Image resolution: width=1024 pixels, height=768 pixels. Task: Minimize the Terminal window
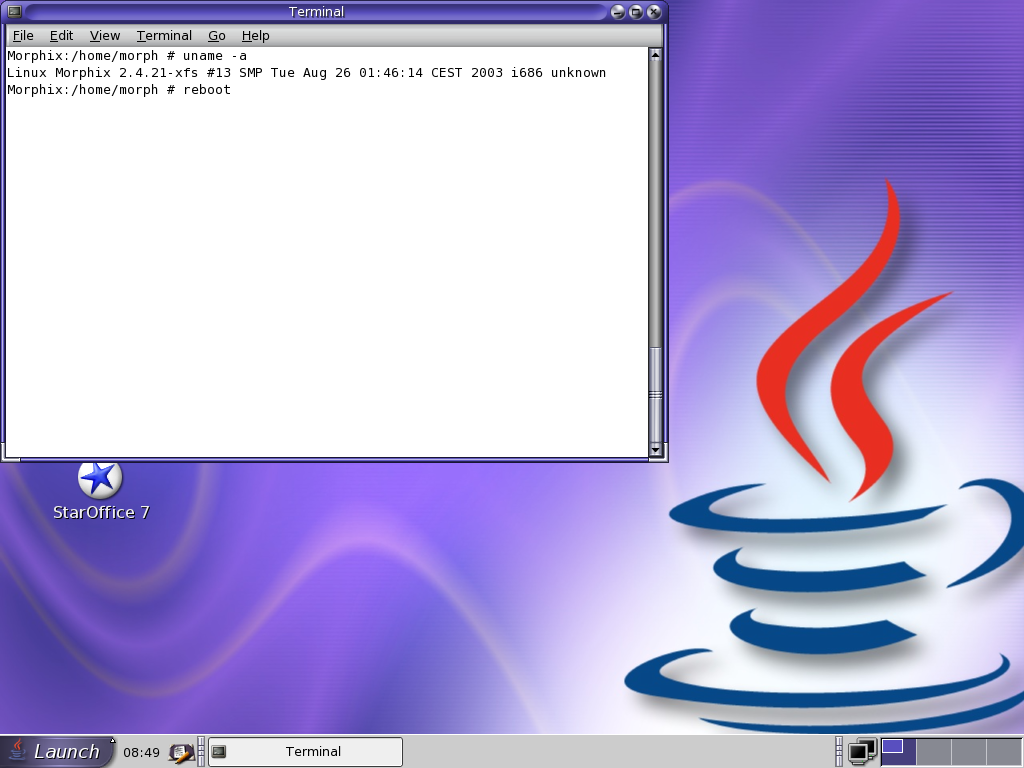618,12
